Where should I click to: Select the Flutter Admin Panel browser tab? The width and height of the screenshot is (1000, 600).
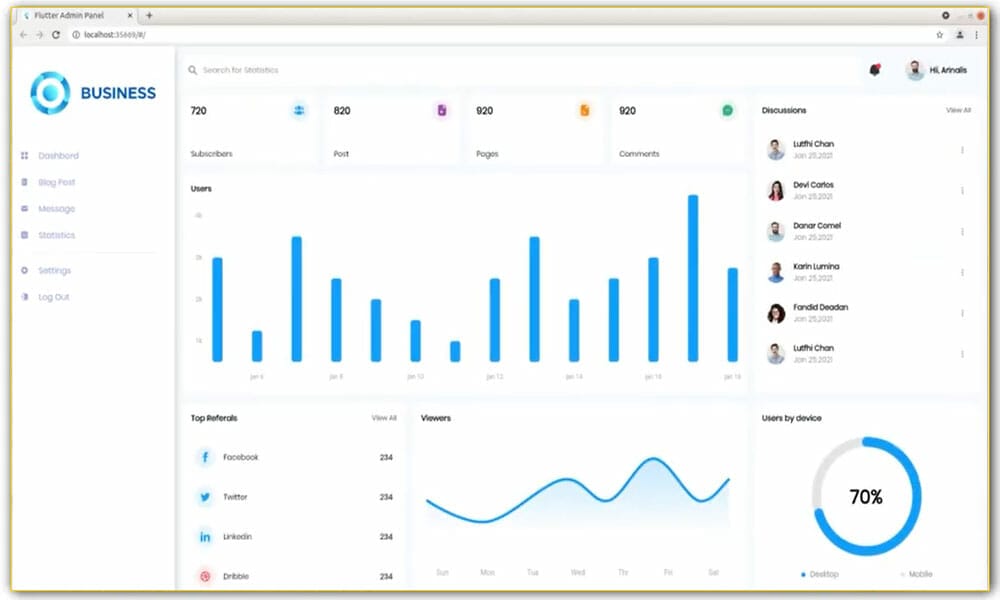[70, 15]
